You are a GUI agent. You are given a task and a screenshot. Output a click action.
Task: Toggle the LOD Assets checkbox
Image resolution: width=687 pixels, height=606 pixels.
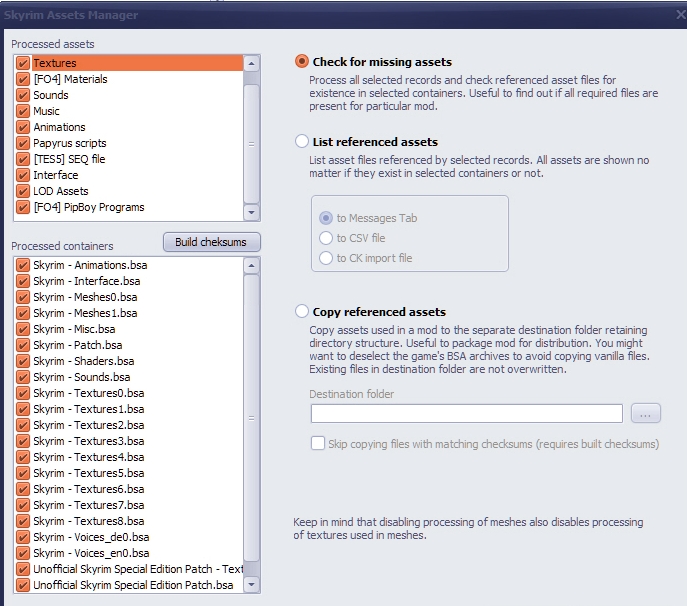[23, 191]
